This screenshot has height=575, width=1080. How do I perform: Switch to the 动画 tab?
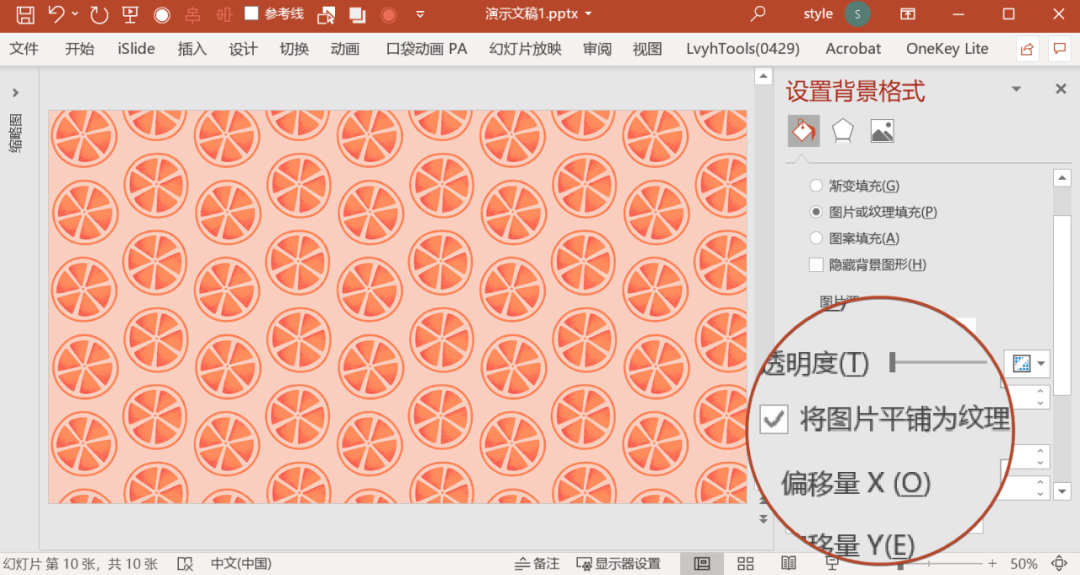pos(345,49)
